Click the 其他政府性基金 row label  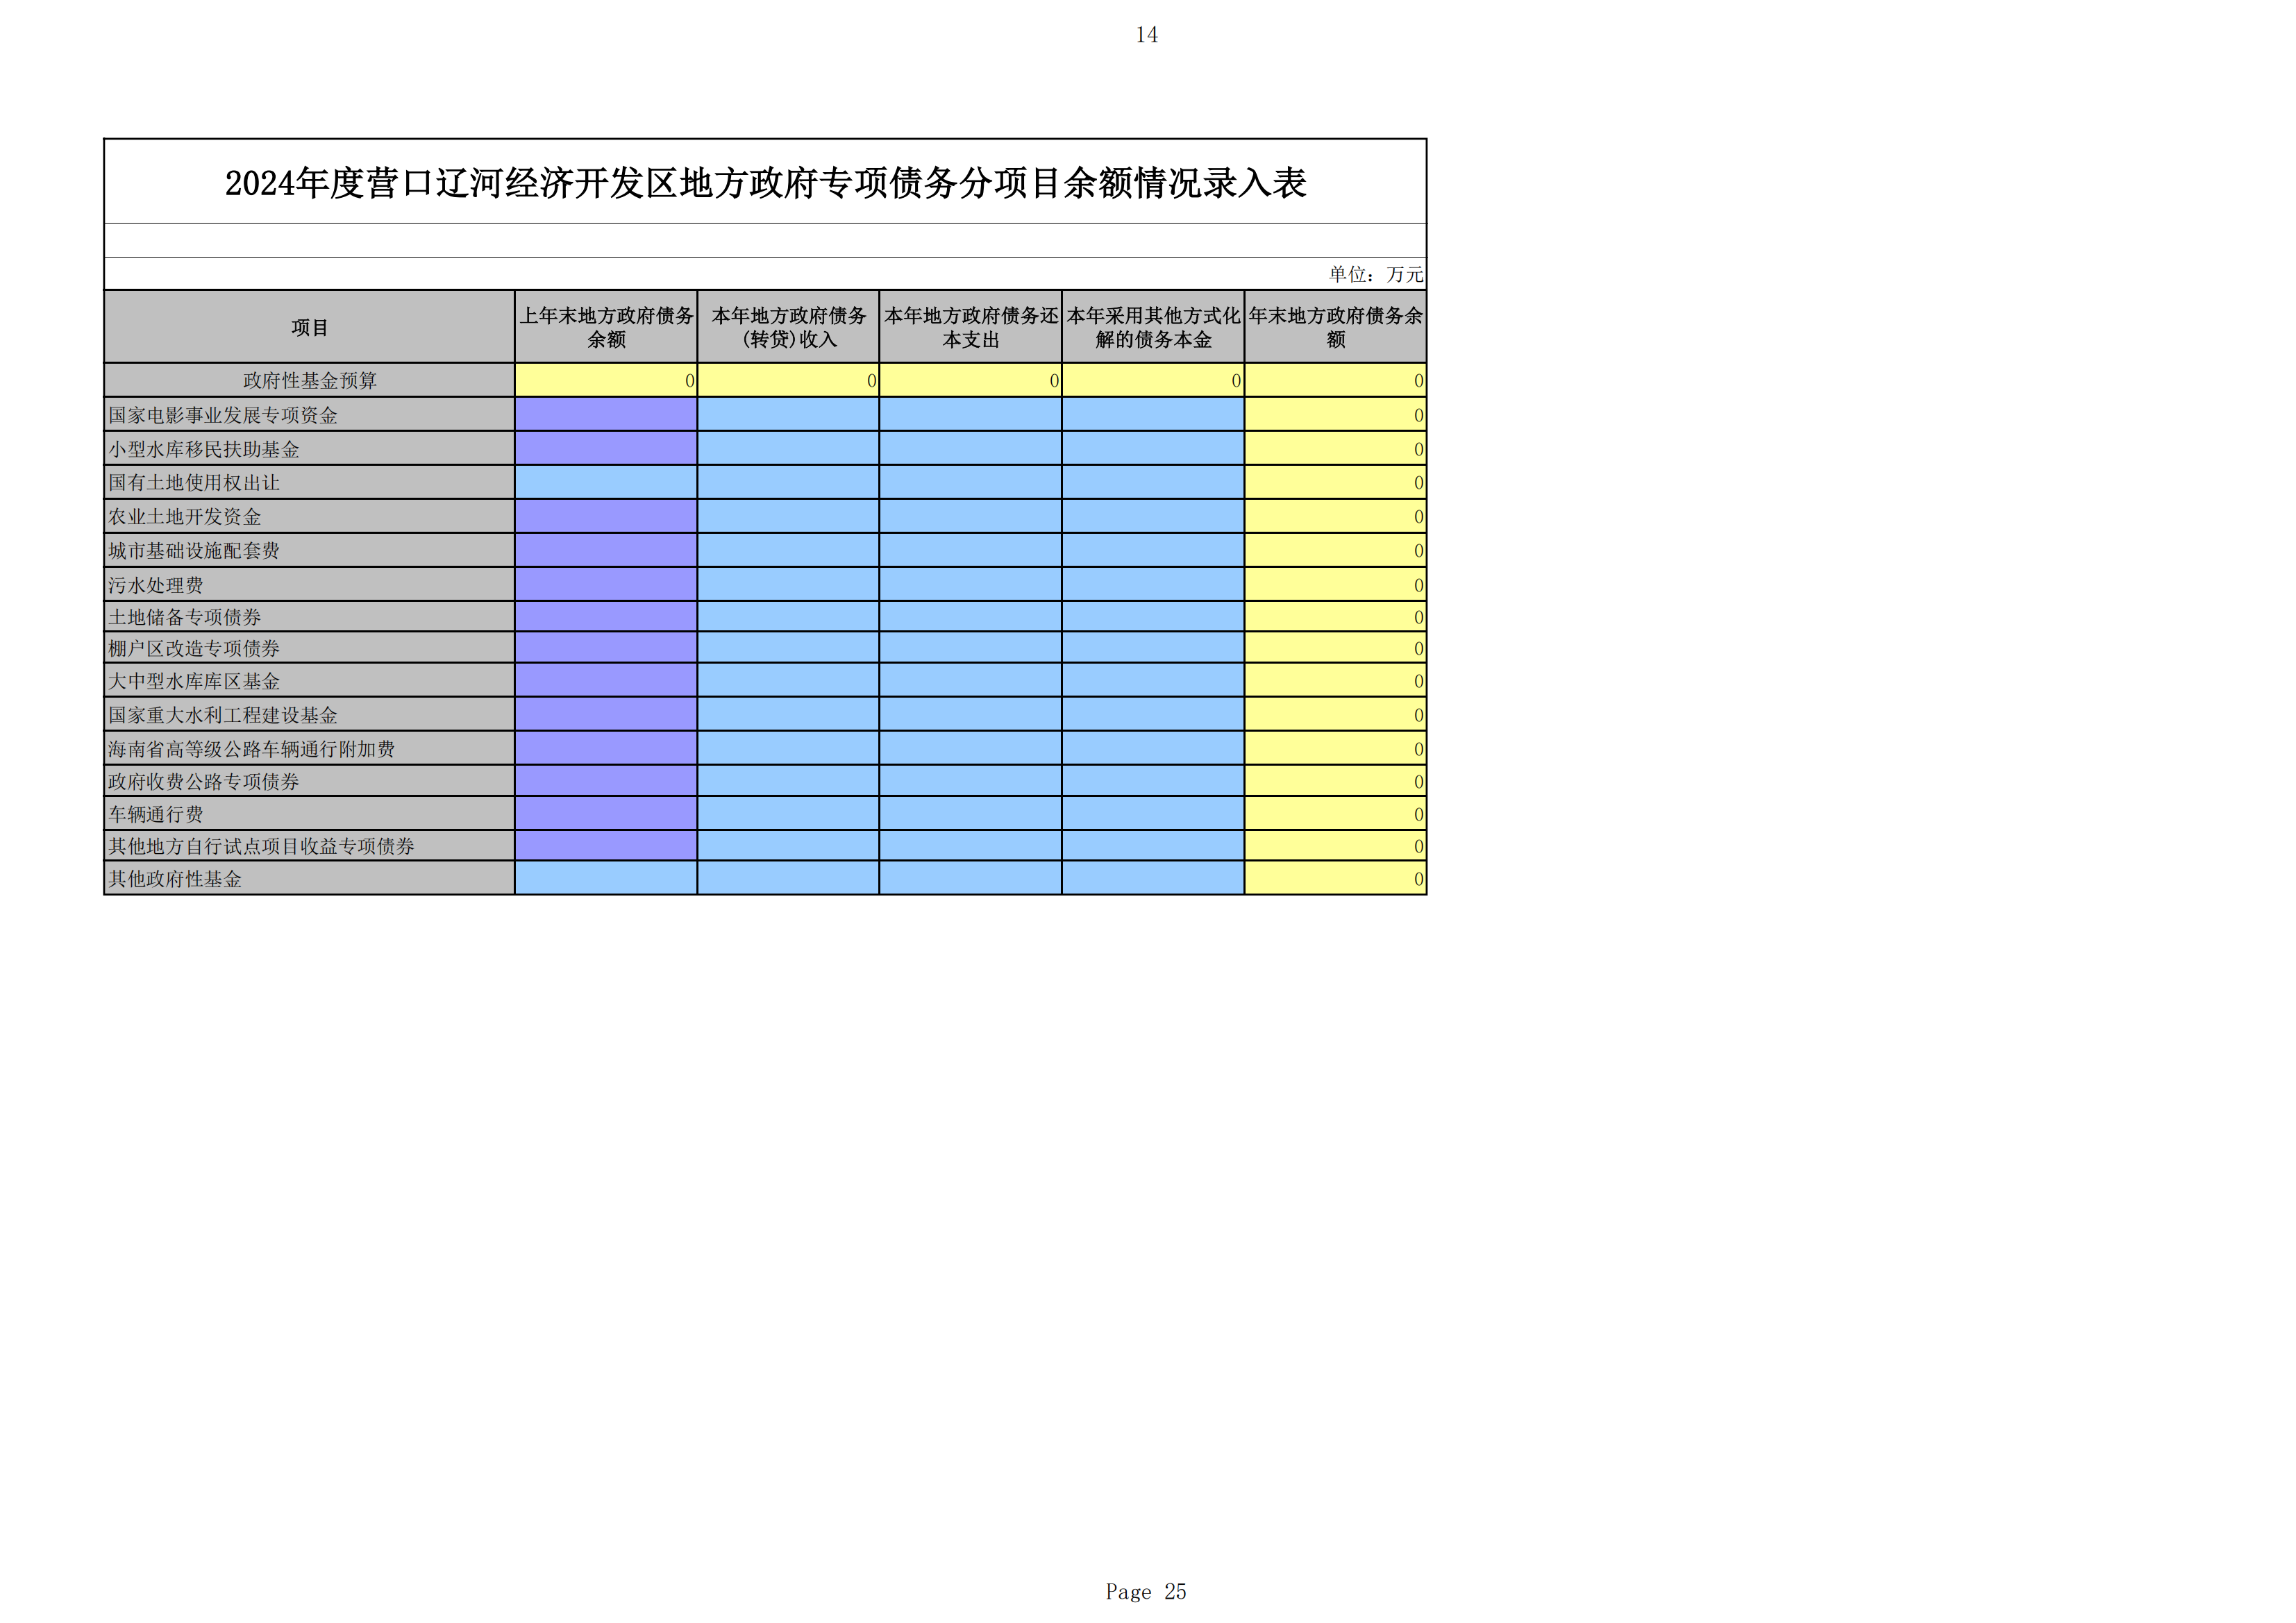(310, 879)
